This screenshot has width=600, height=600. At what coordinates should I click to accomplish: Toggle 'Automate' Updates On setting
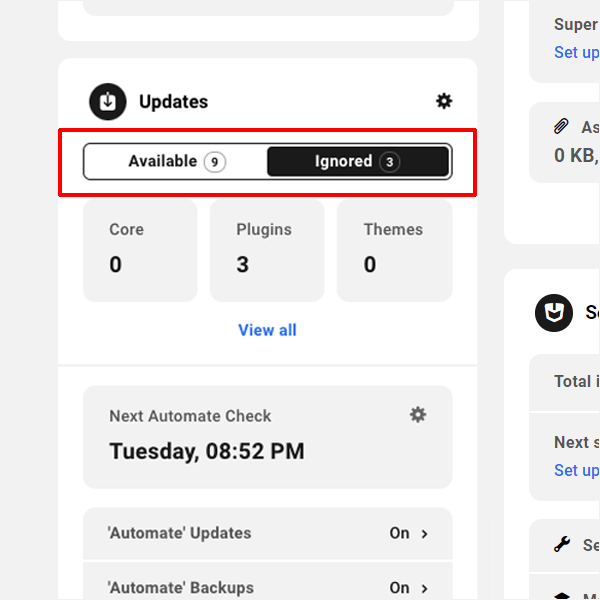pyautogui.click(x=400, y=534)
